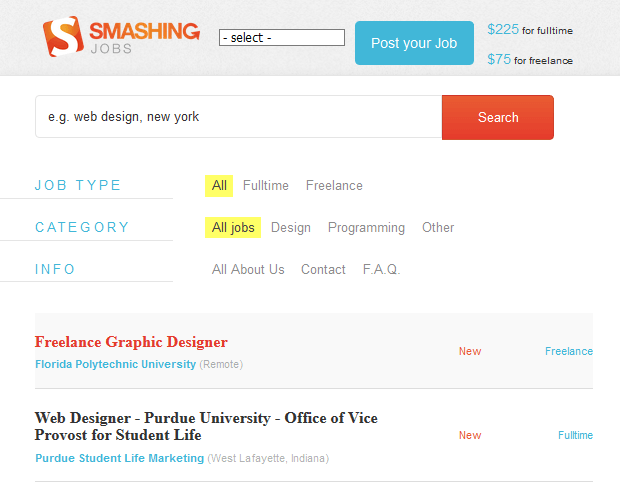The height and width of the screenshot is (500, 620).
Task: Click Florida Polytechnic University company name
Action: click(x=115, y=364)
